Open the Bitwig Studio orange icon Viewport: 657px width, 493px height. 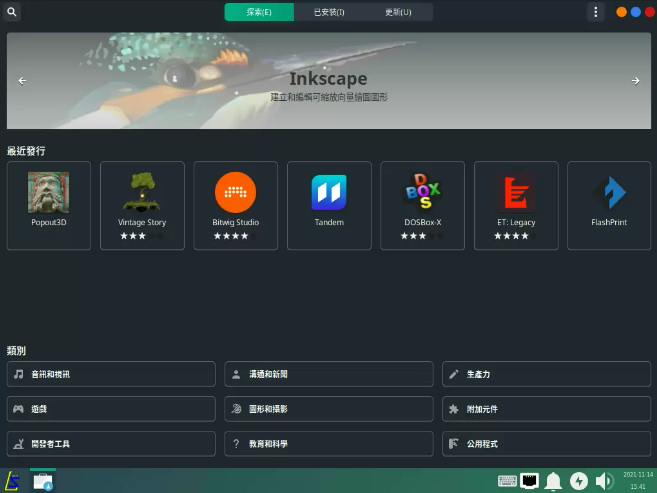click(x=235, y=192)
